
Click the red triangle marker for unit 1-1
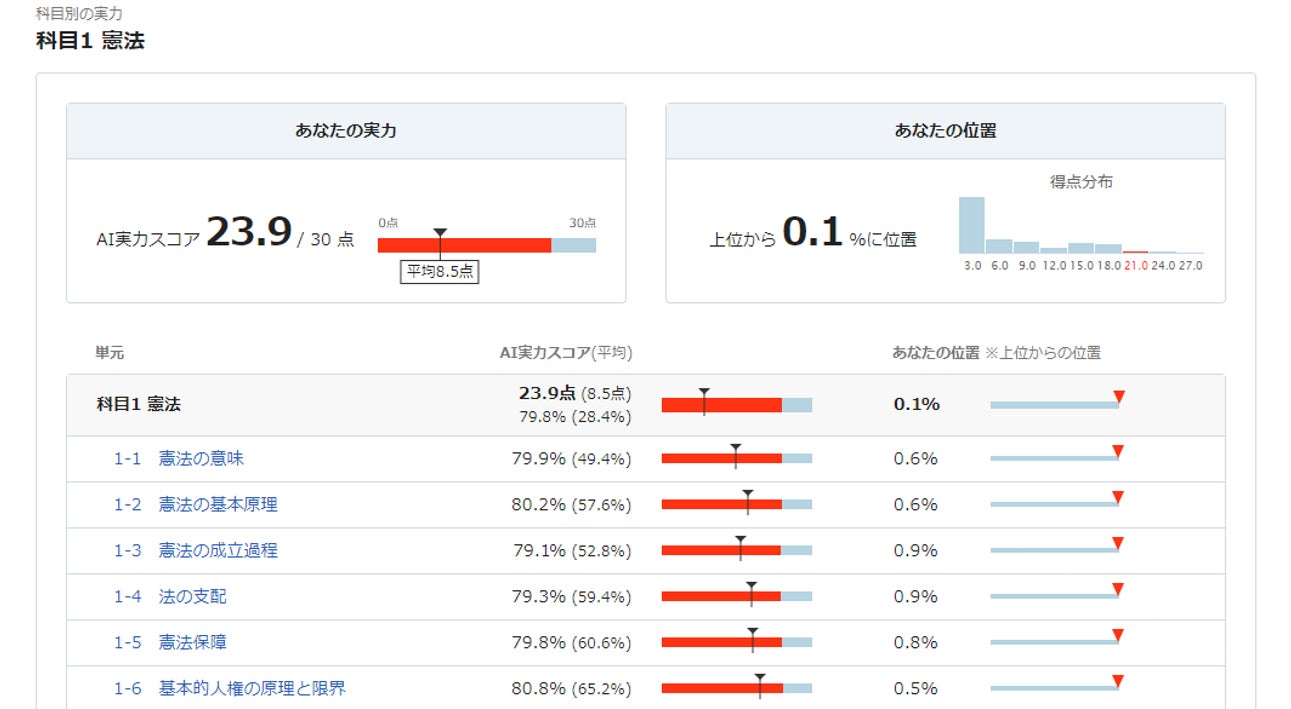click(1118, 452)
